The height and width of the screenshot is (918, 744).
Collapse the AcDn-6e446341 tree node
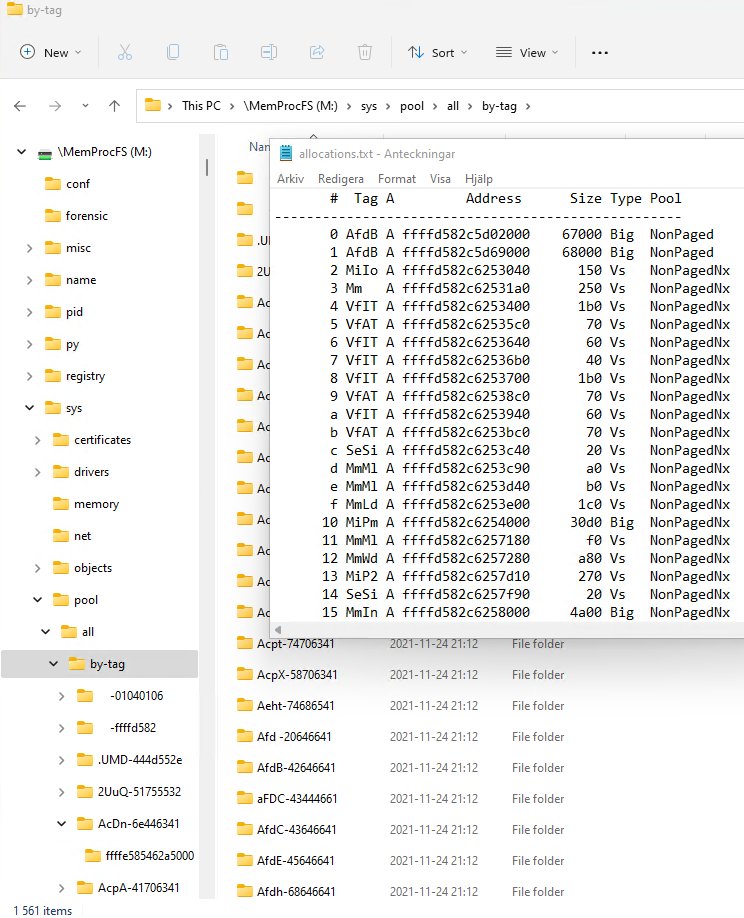point(61,824)
